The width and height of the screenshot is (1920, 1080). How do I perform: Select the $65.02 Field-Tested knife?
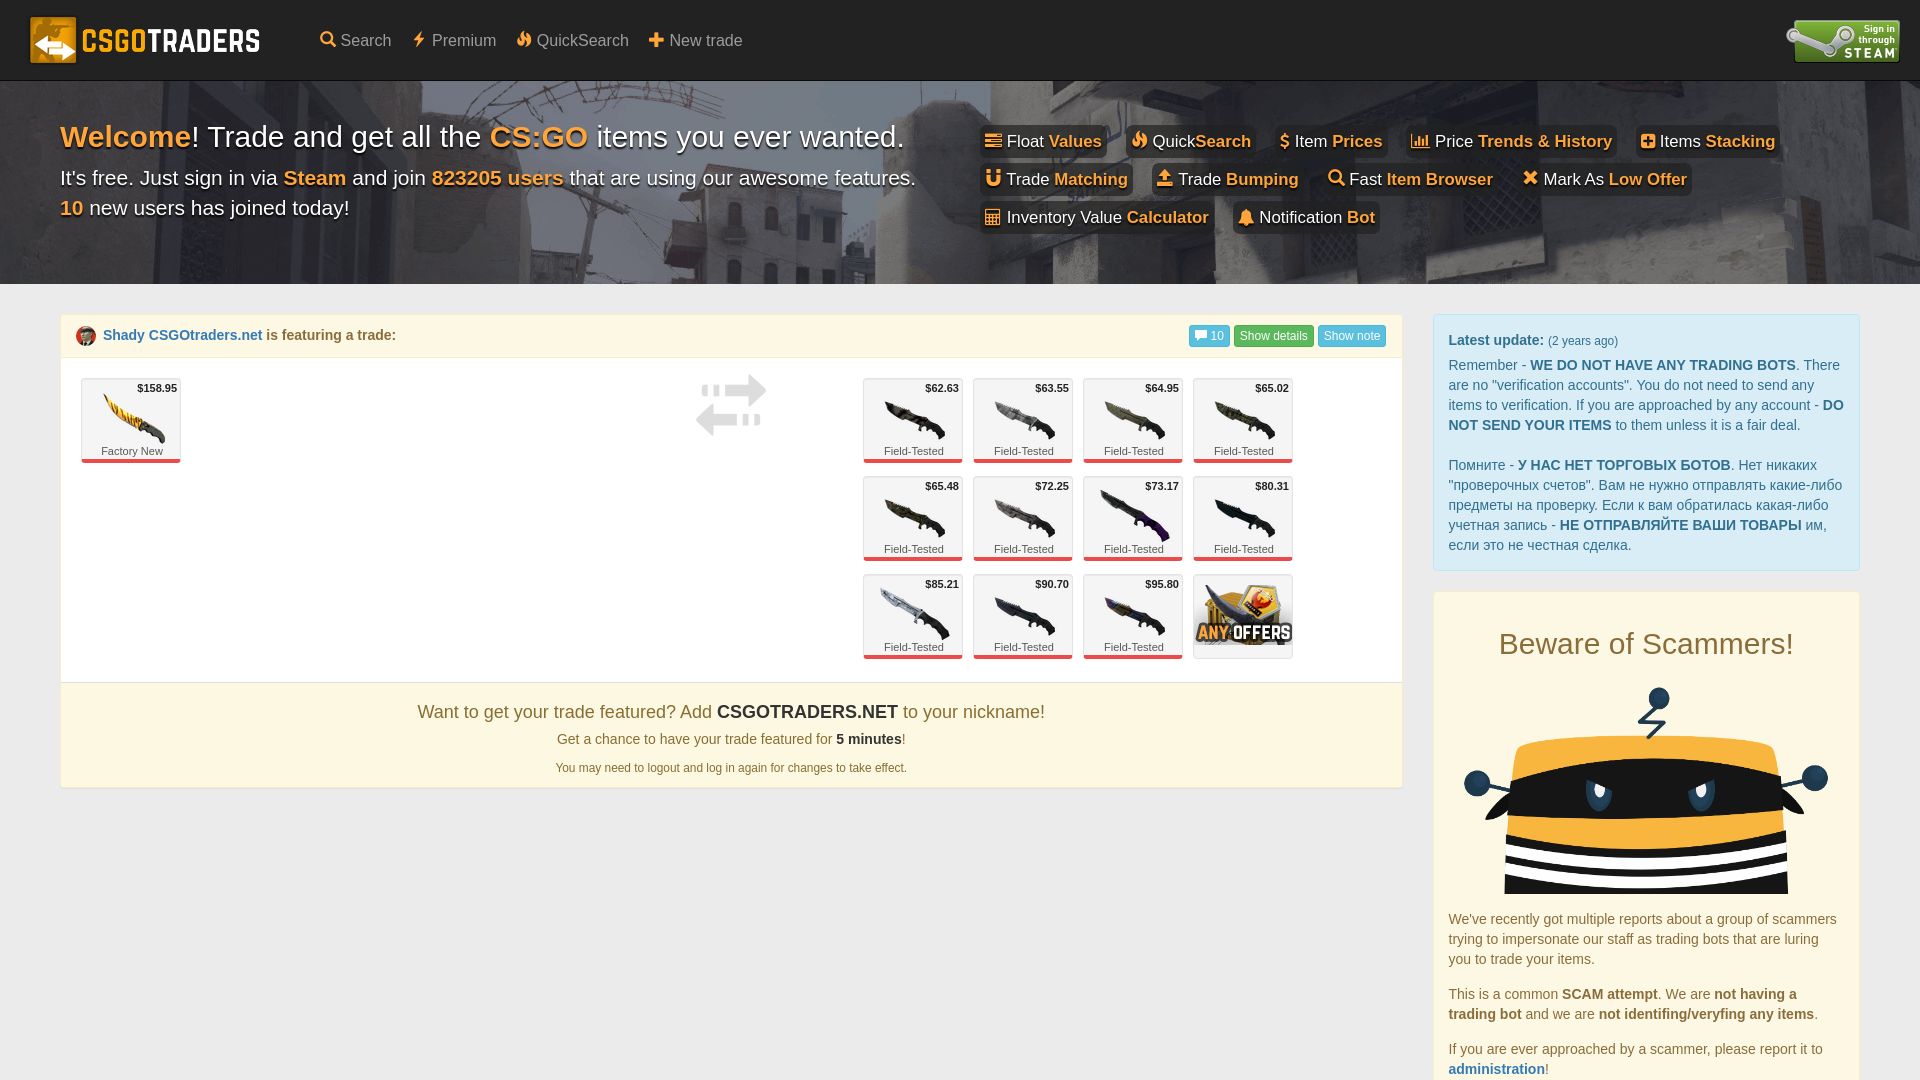tap(1243, 420)
